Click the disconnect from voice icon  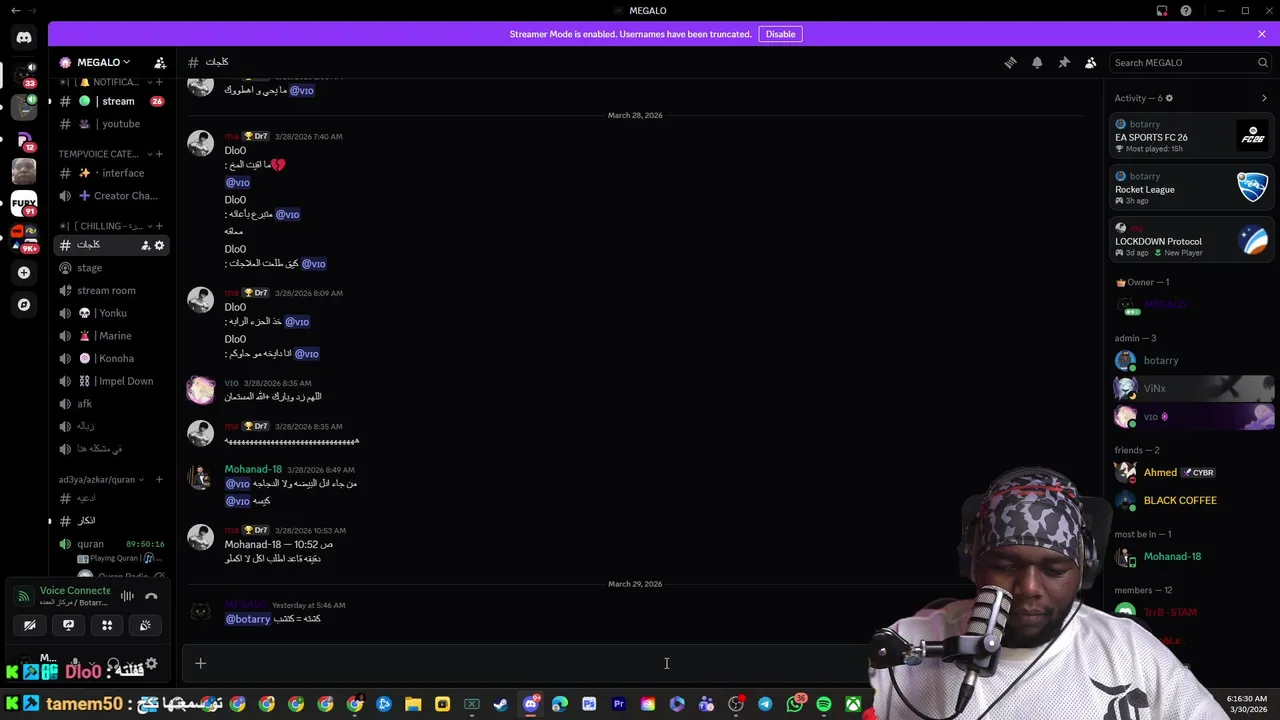point(151,596)
